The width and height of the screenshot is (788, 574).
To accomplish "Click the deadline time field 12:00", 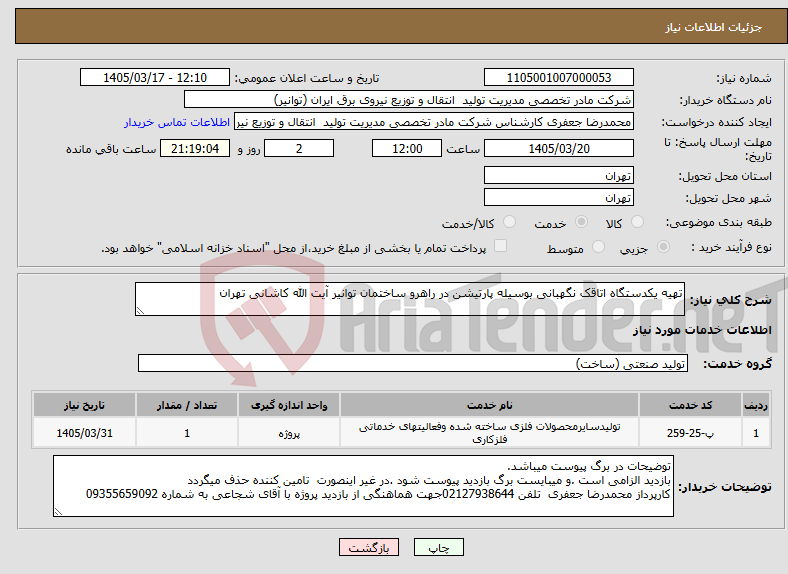I will click(407, 149).
